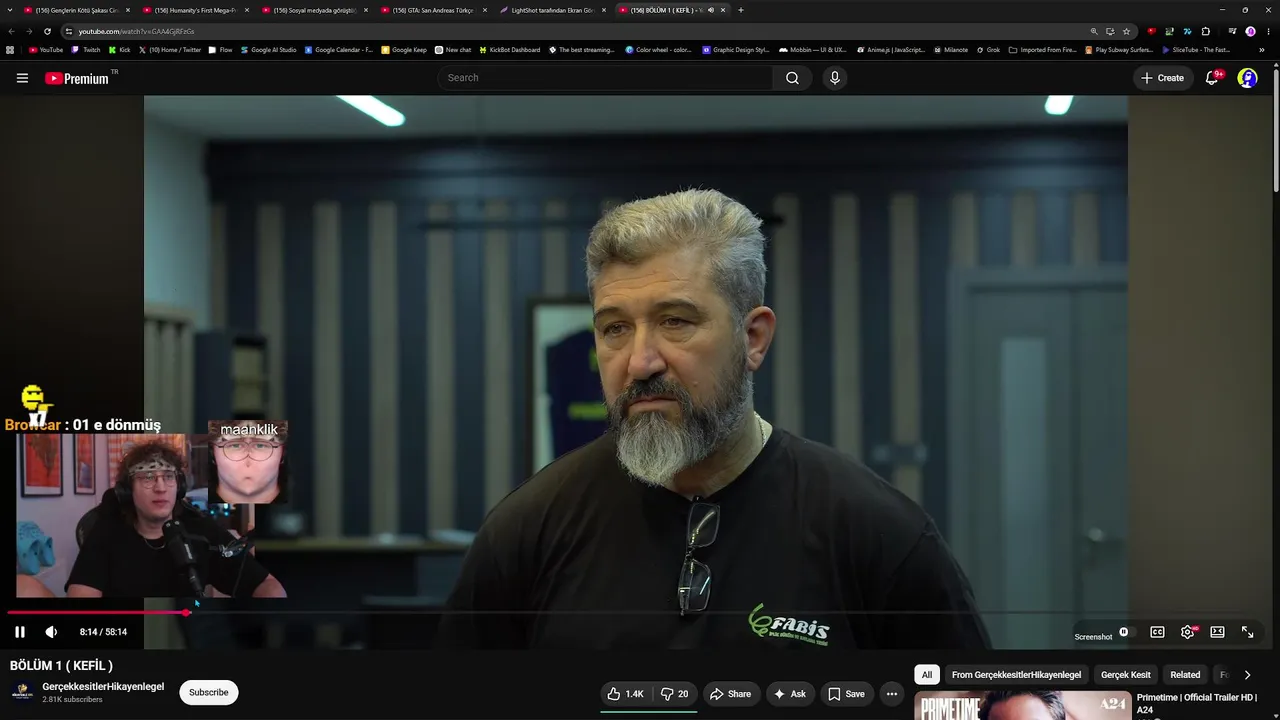The image size is (1280, 720).
Task: Enter full screen mode
Action: [x=1247, y=632]
